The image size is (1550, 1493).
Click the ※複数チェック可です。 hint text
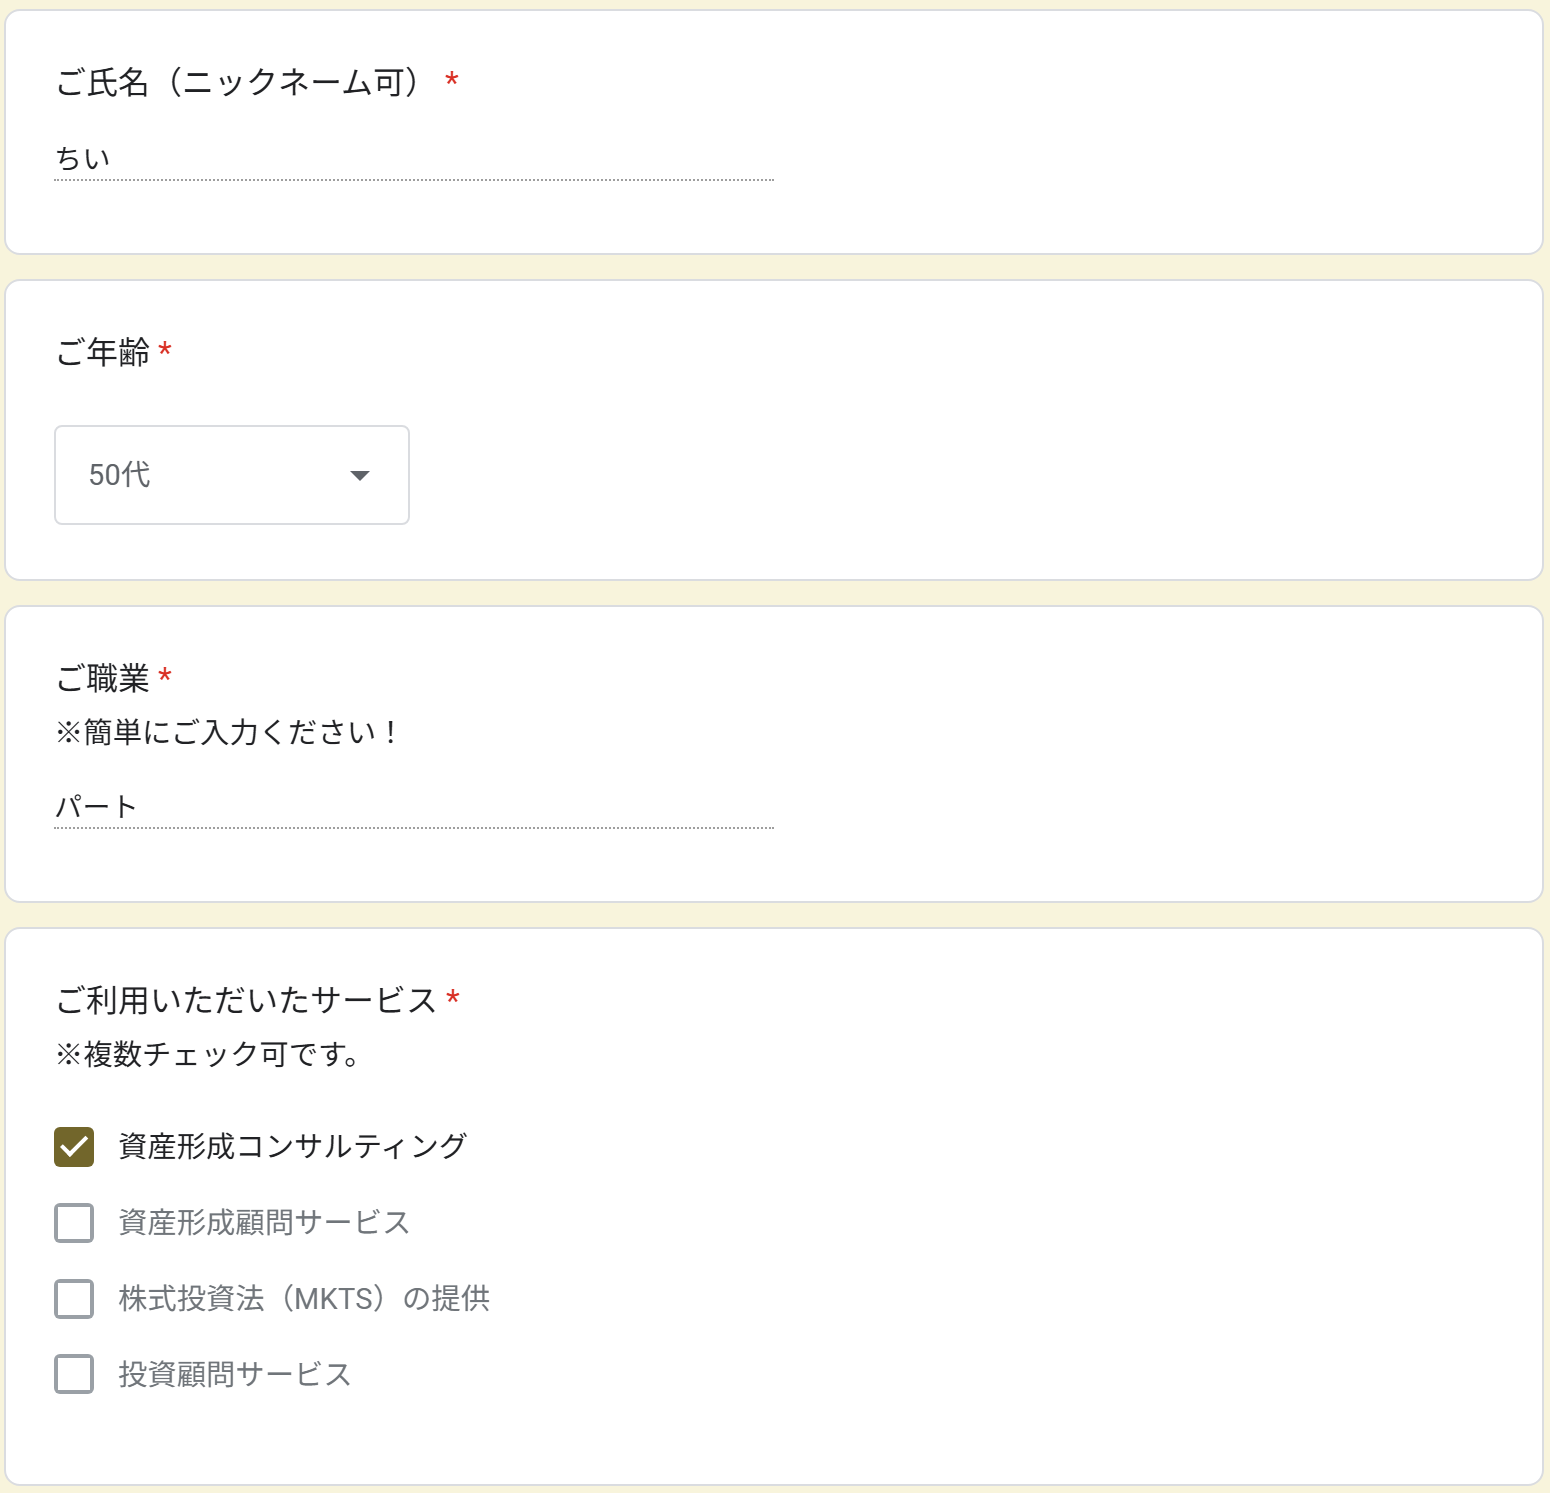(x=209, y=1055)
